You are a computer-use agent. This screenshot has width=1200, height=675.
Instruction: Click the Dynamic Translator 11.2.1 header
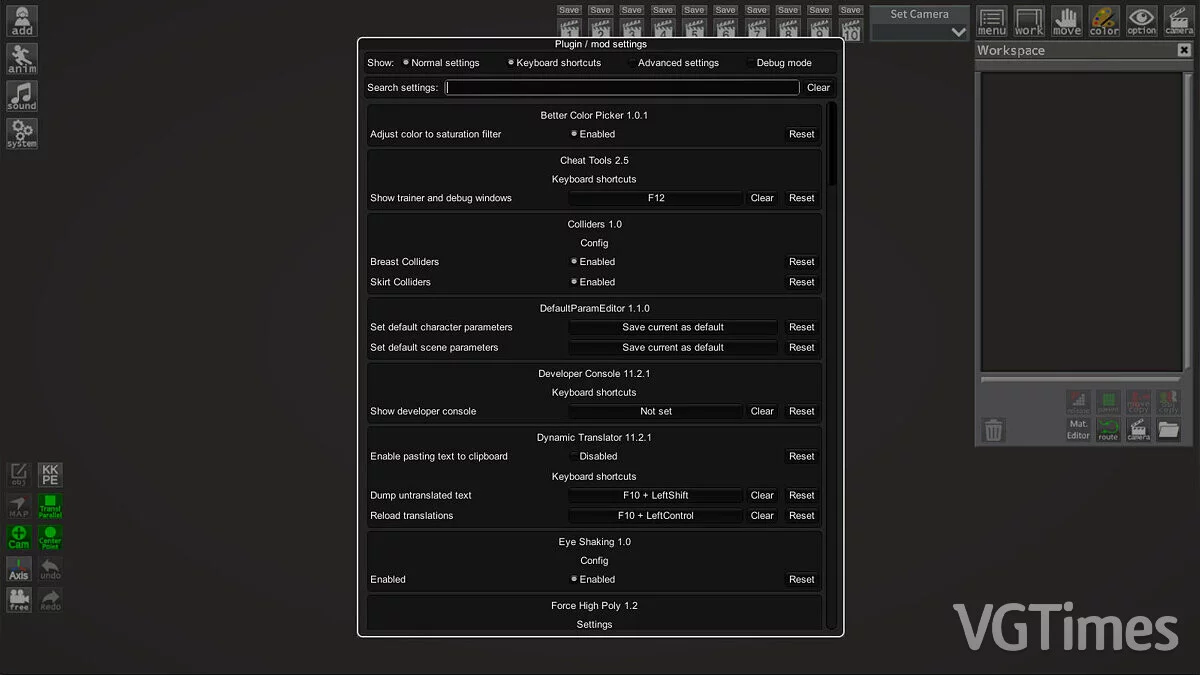click(594, 437)
